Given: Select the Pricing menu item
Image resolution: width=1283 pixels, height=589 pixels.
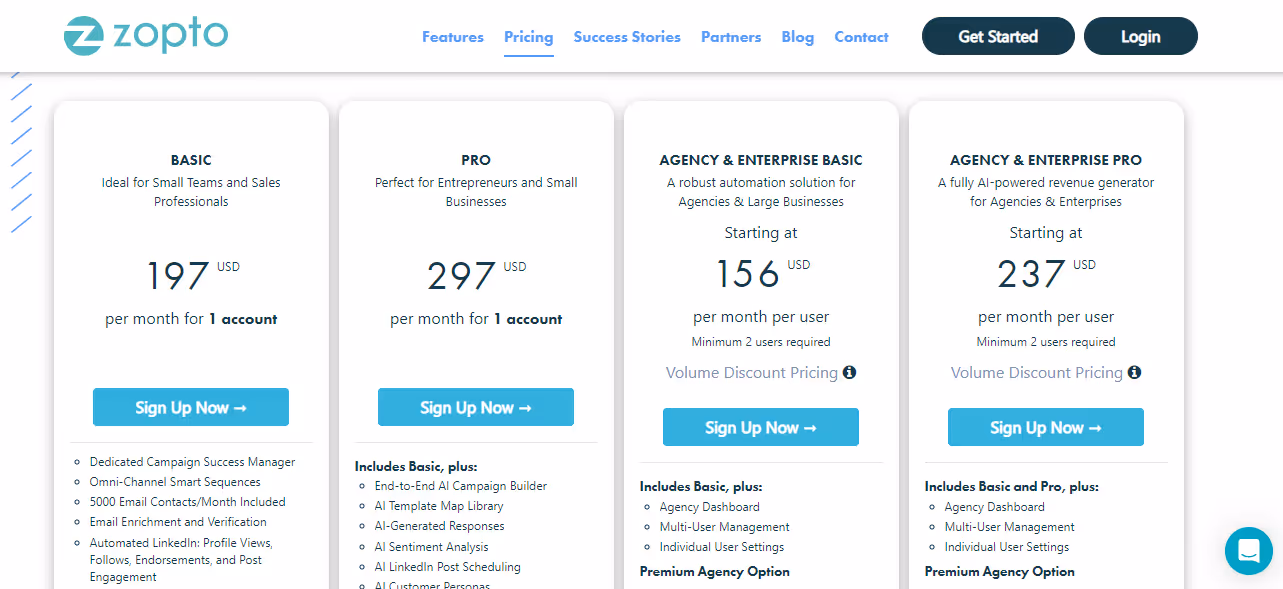Looking at the screenshot, I should 528,36.
